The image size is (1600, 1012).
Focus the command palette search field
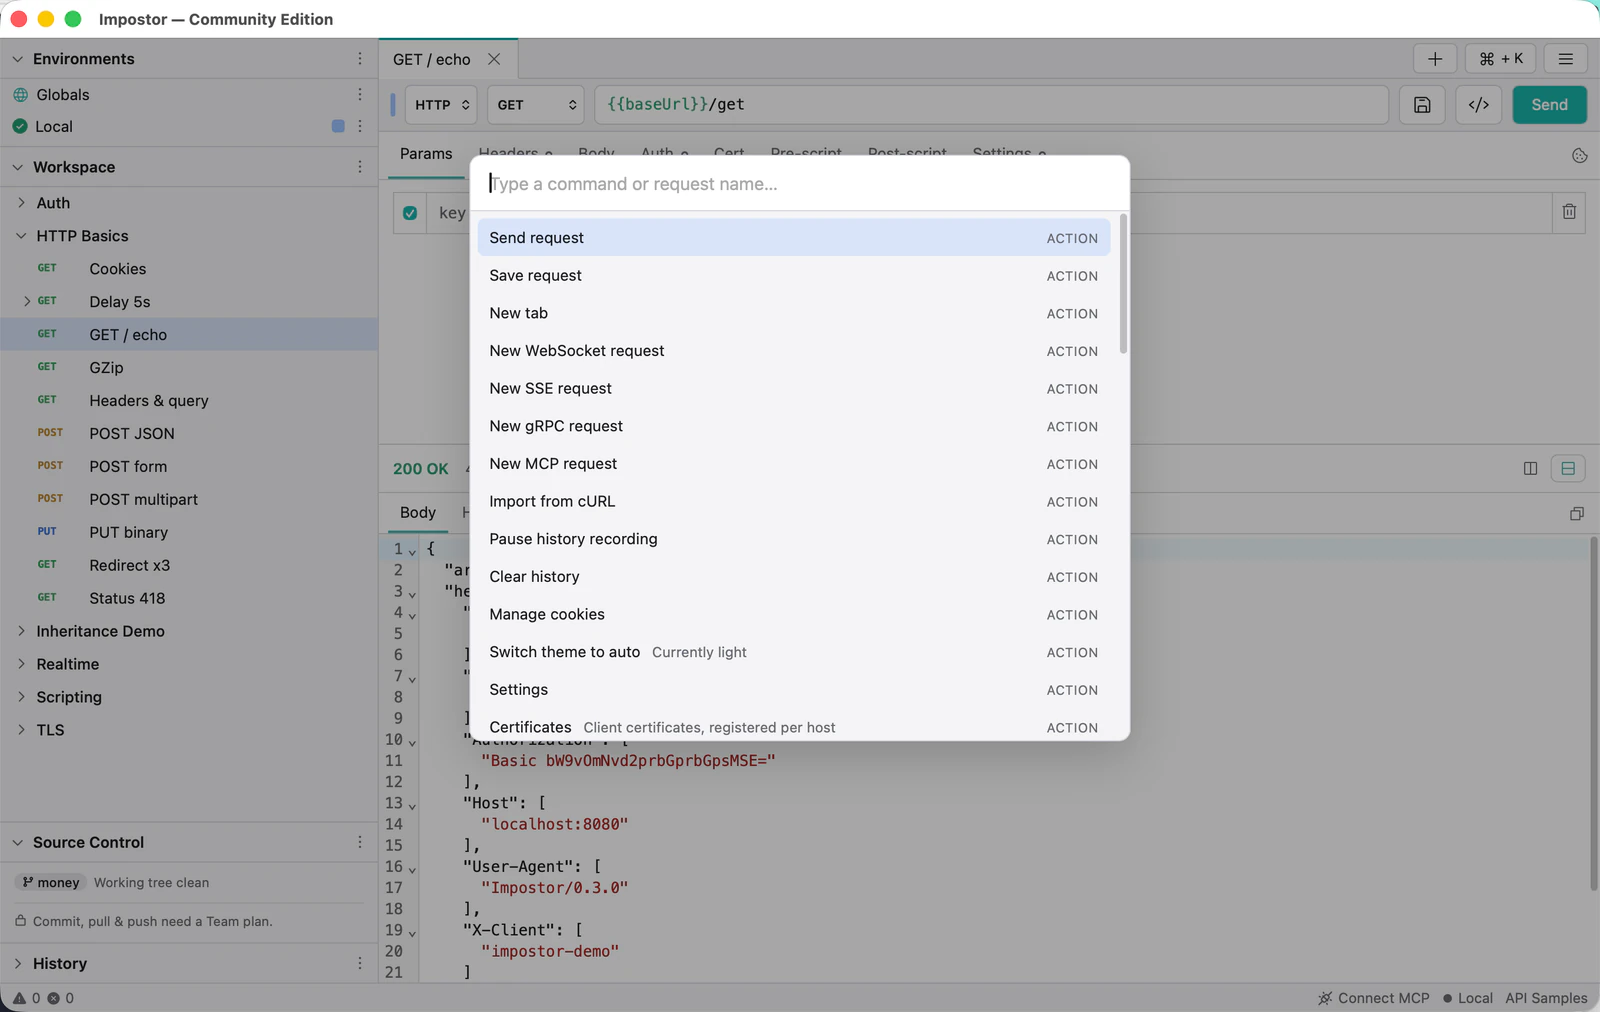click(800, 184)
